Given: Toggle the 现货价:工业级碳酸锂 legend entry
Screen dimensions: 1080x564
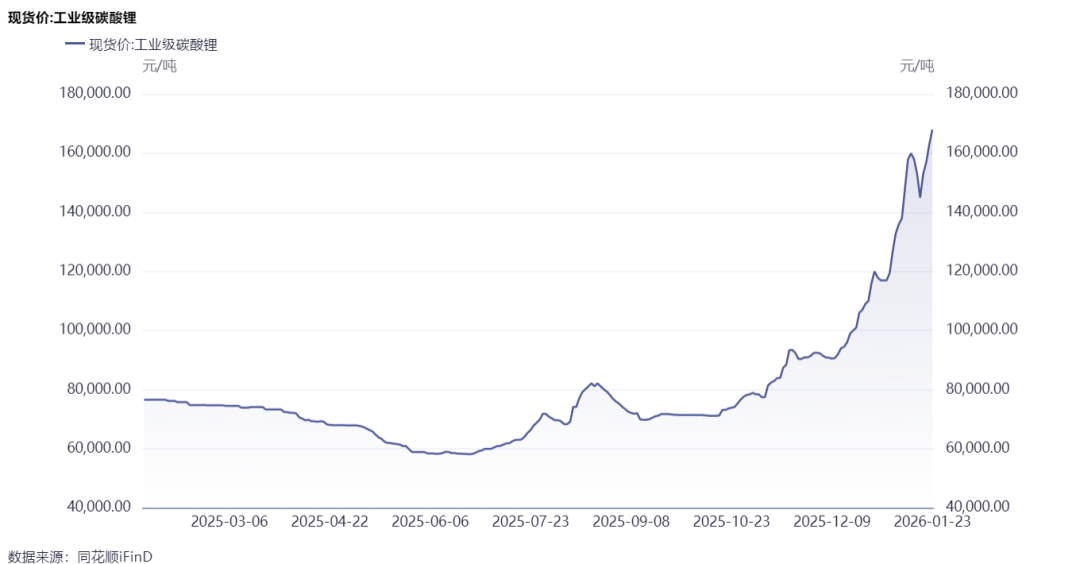Looking at the screenshot, I should 141,45.
